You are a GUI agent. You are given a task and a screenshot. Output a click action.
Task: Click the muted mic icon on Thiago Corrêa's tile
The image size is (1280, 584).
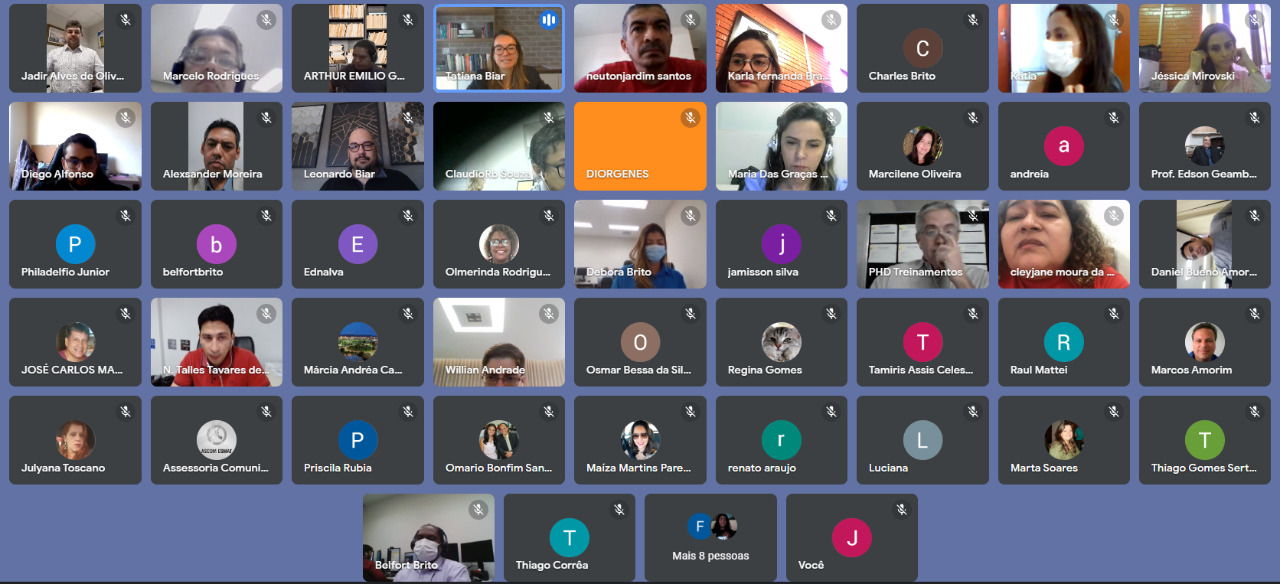pyautogui.click(x=619, y=510)
